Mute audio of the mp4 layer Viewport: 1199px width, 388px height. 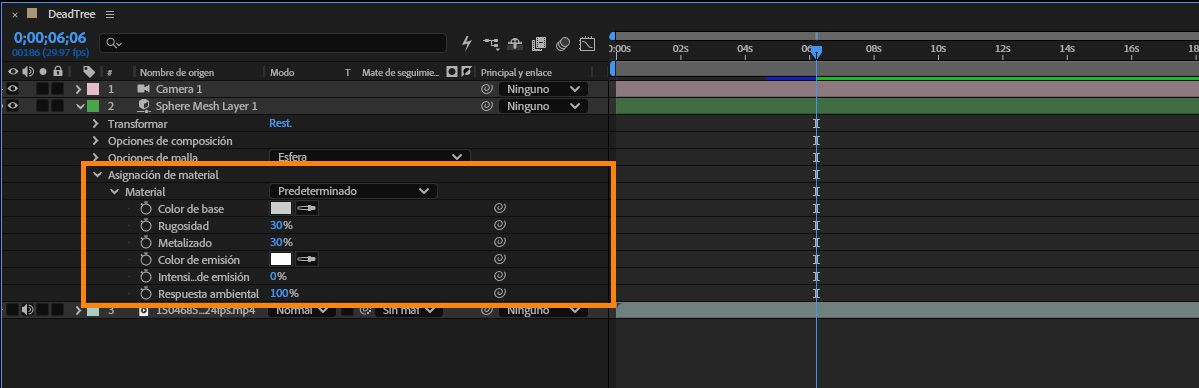coord(28,310)
